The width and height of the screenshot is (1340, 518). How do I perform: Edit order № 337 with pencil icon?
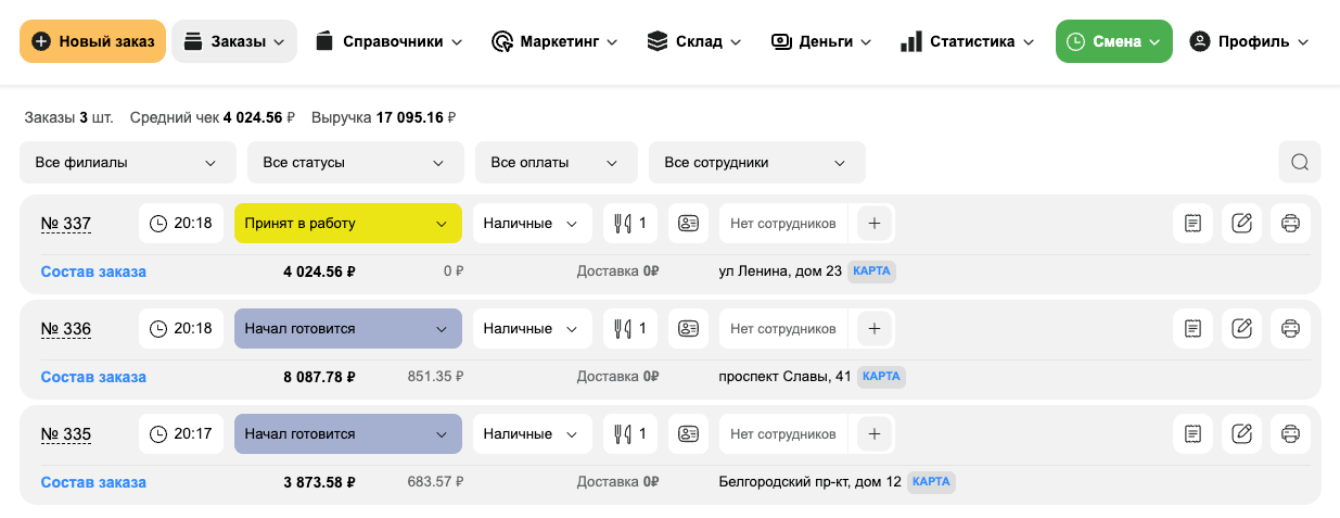click(1242, 224)
